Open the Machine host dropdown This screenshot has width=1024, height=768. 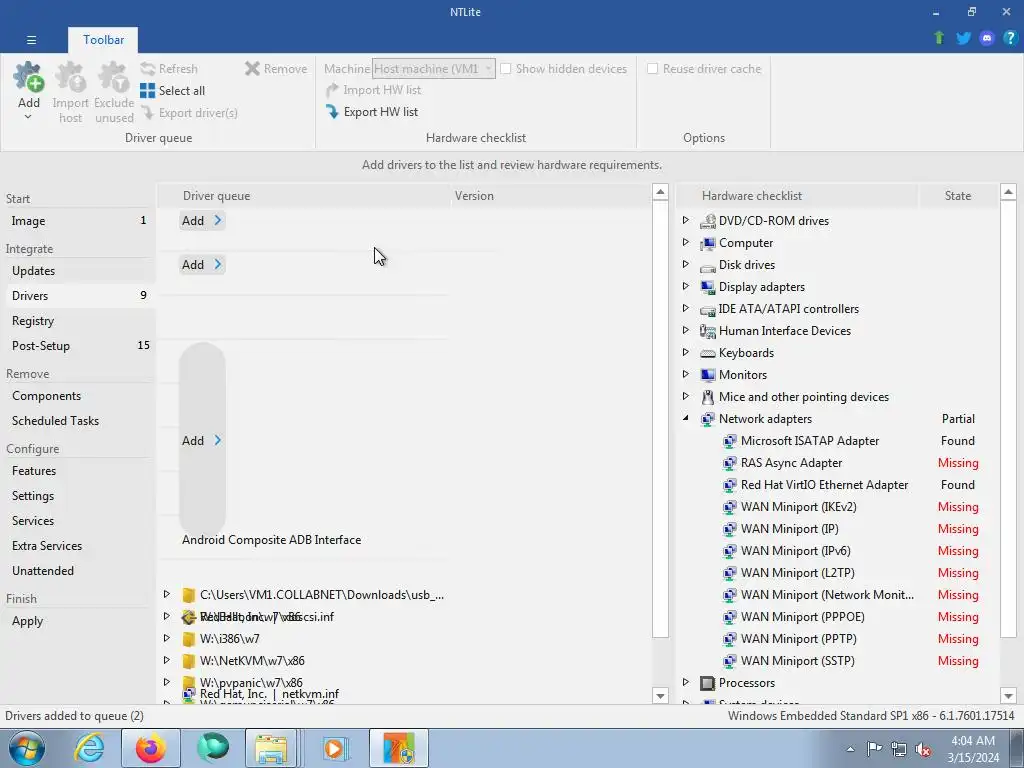coord(434,69)
